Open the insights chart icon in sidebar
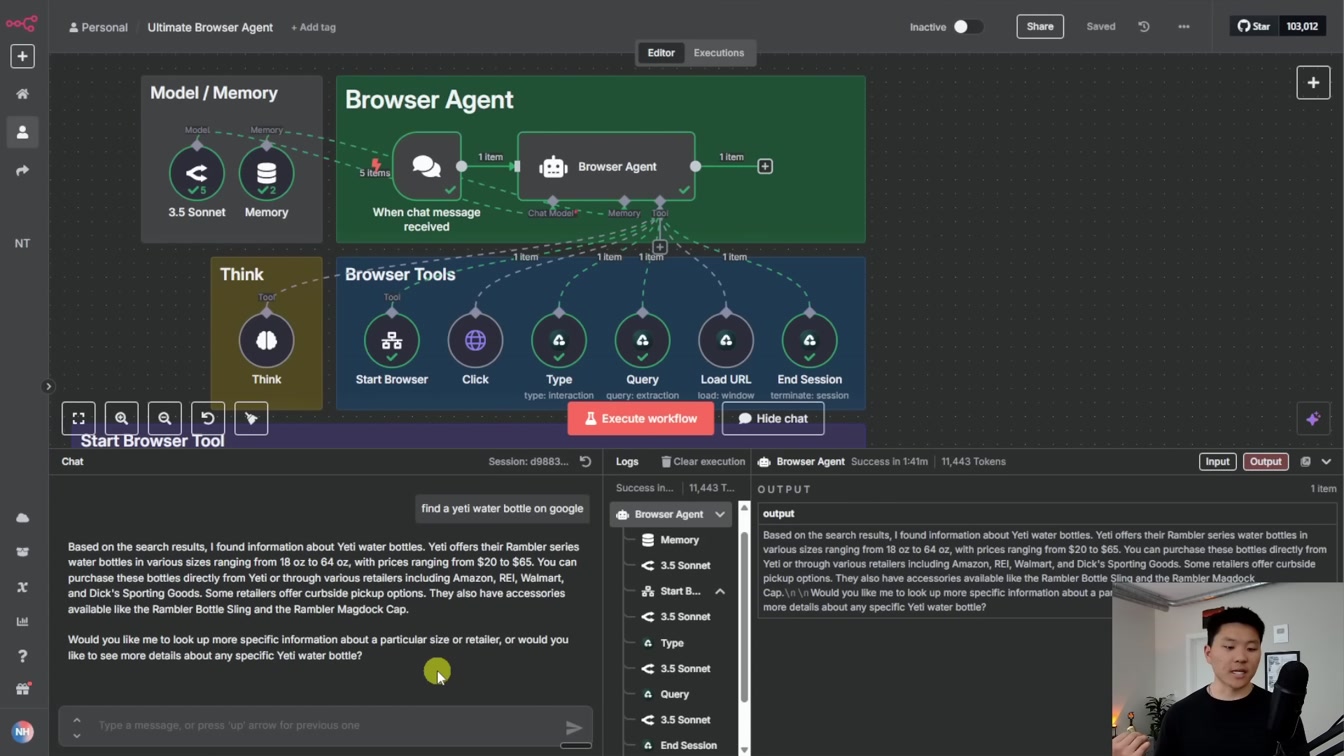Image resolution: width=1344 pixels, height=756 pixels. tap(22, 622)
